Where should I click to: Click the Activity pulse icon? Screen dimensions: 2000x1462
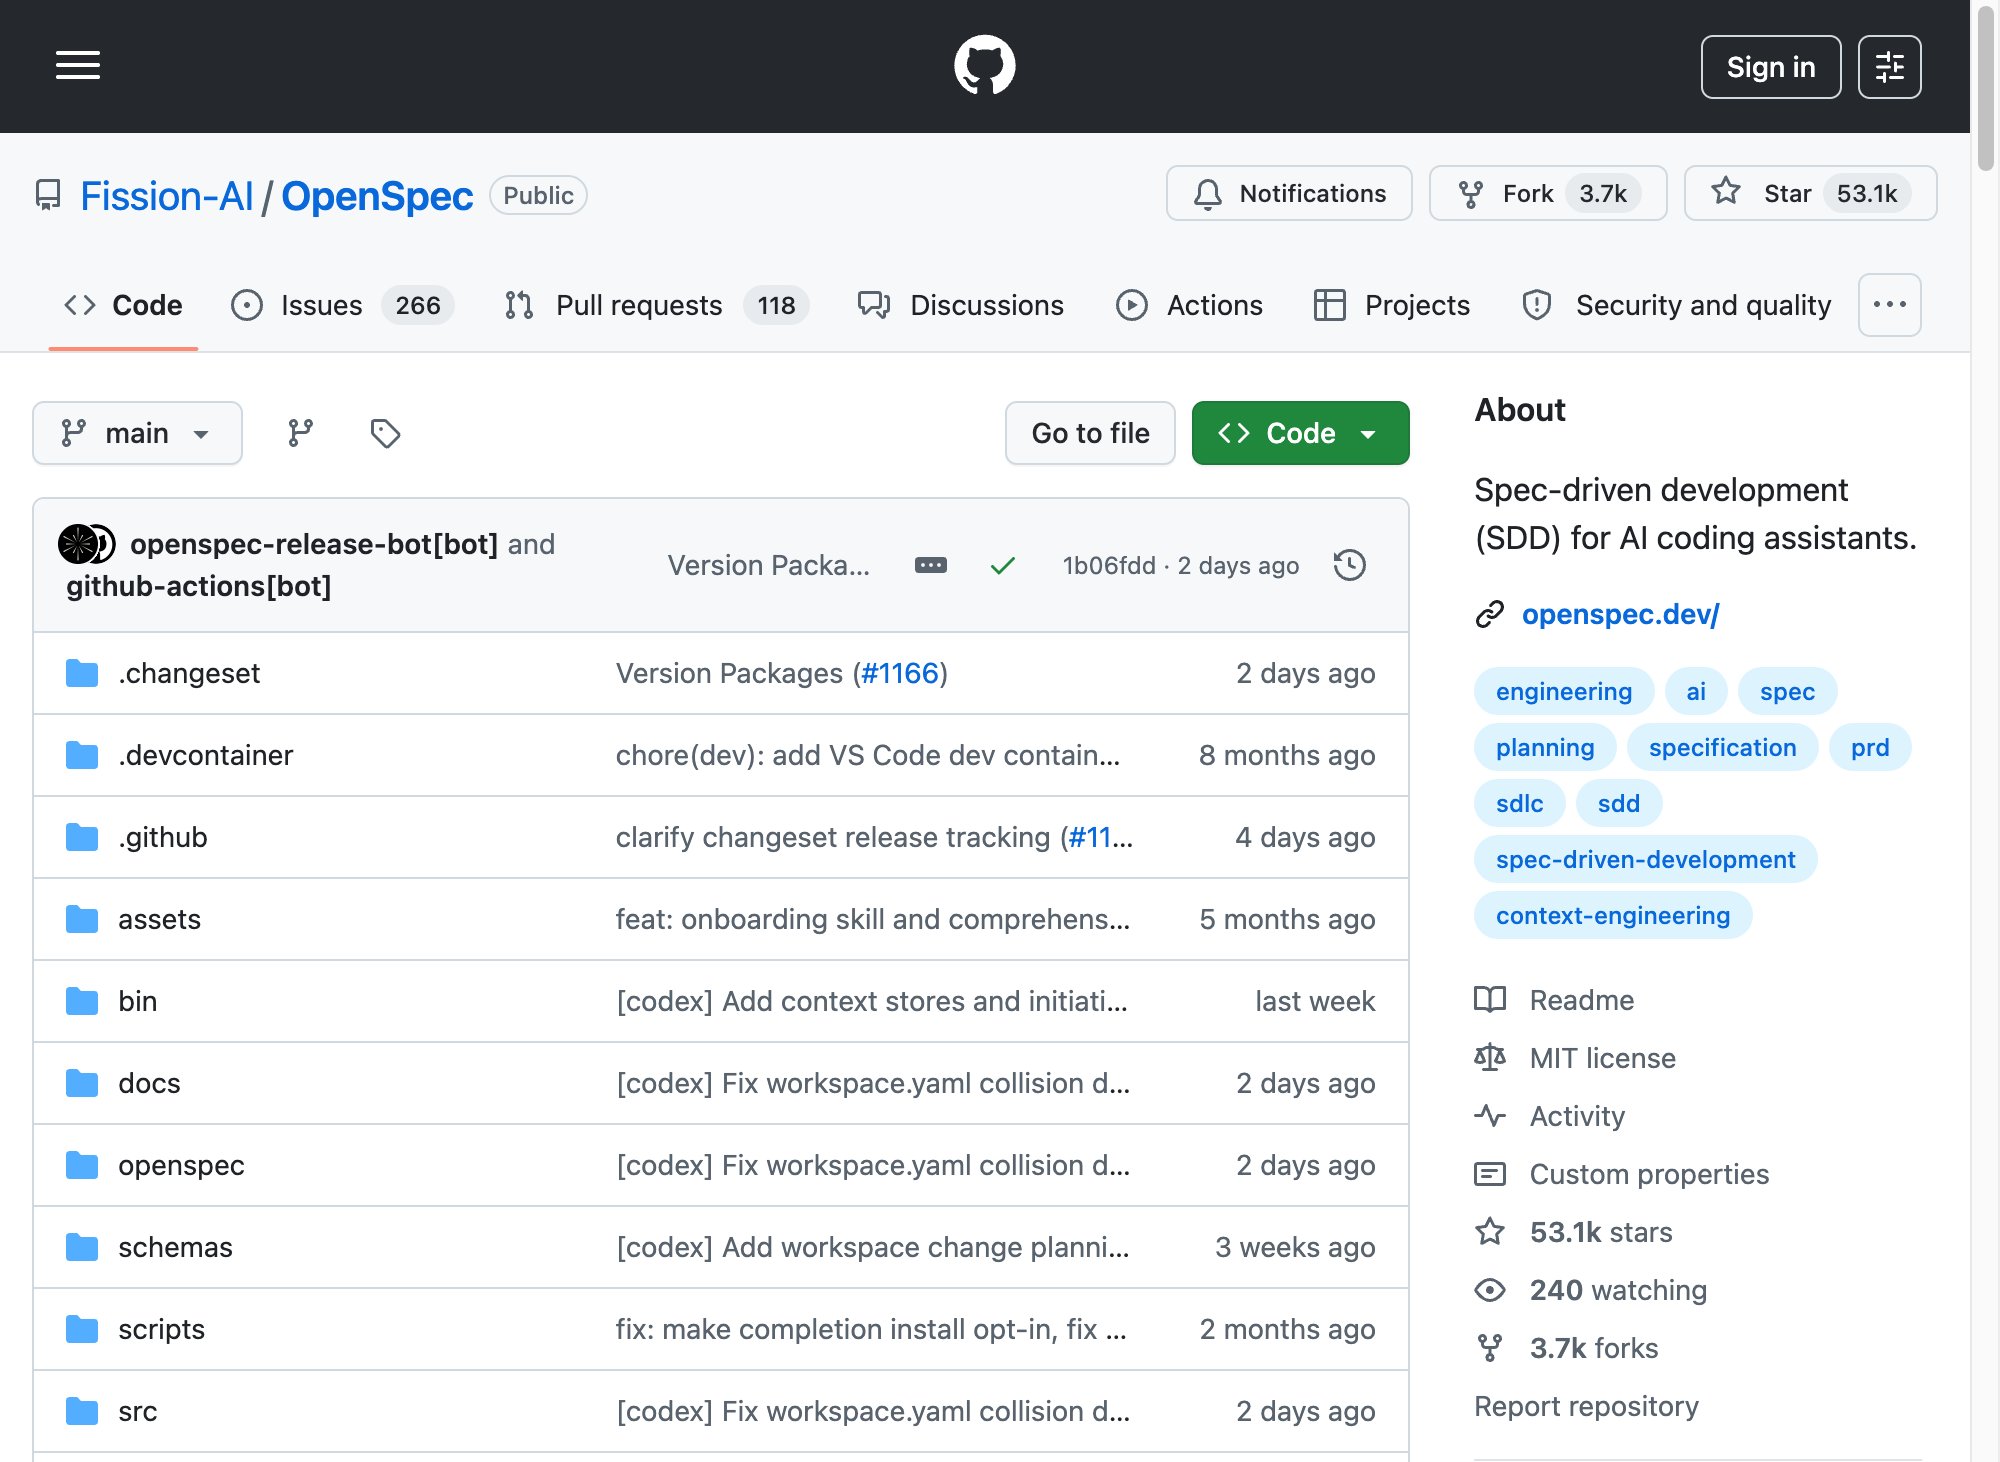(x=1489, y=1116)
